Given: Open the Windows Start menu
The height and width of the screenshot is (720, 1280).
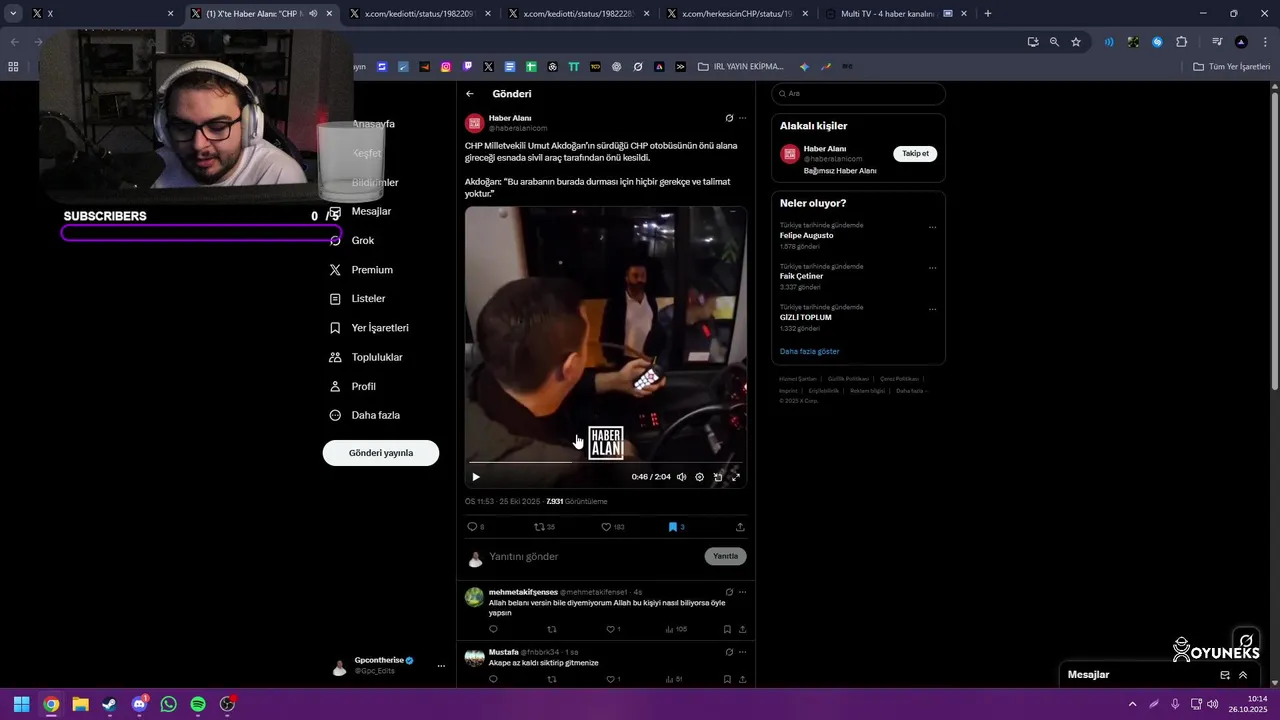Looking at the screenshot, I should point(21,704).
